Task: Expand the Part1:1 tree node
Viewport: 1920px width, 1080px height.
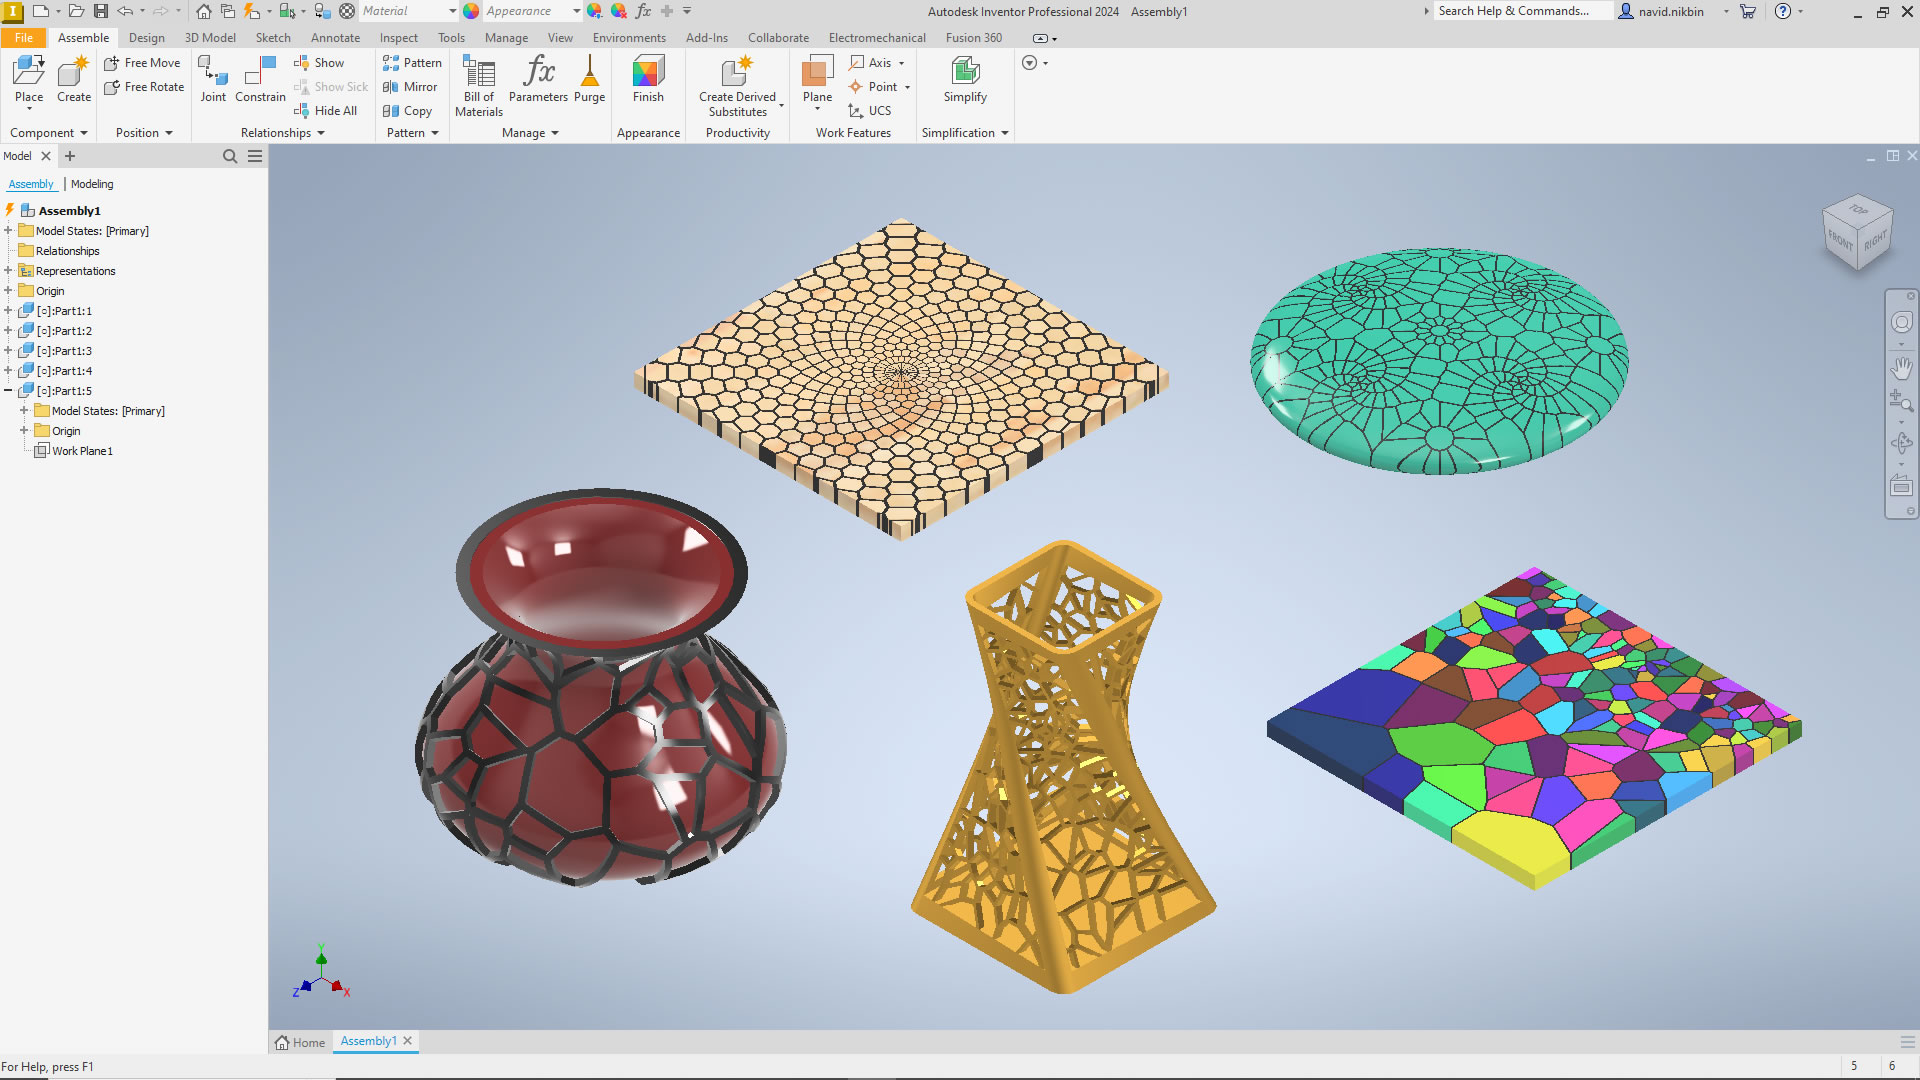Action: pos(8,311)
